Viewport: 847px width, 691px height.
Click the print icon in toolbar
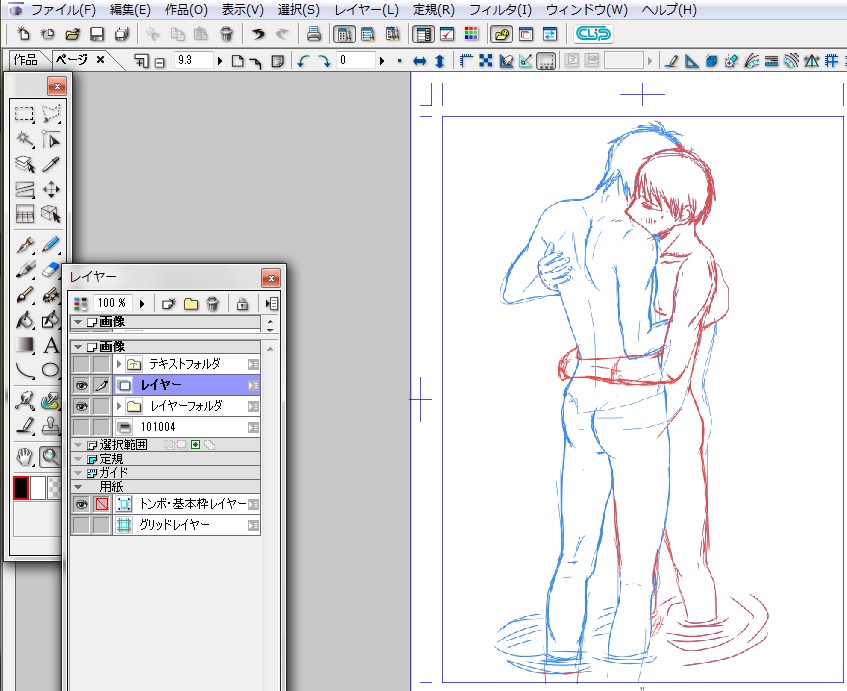[313, 34]
